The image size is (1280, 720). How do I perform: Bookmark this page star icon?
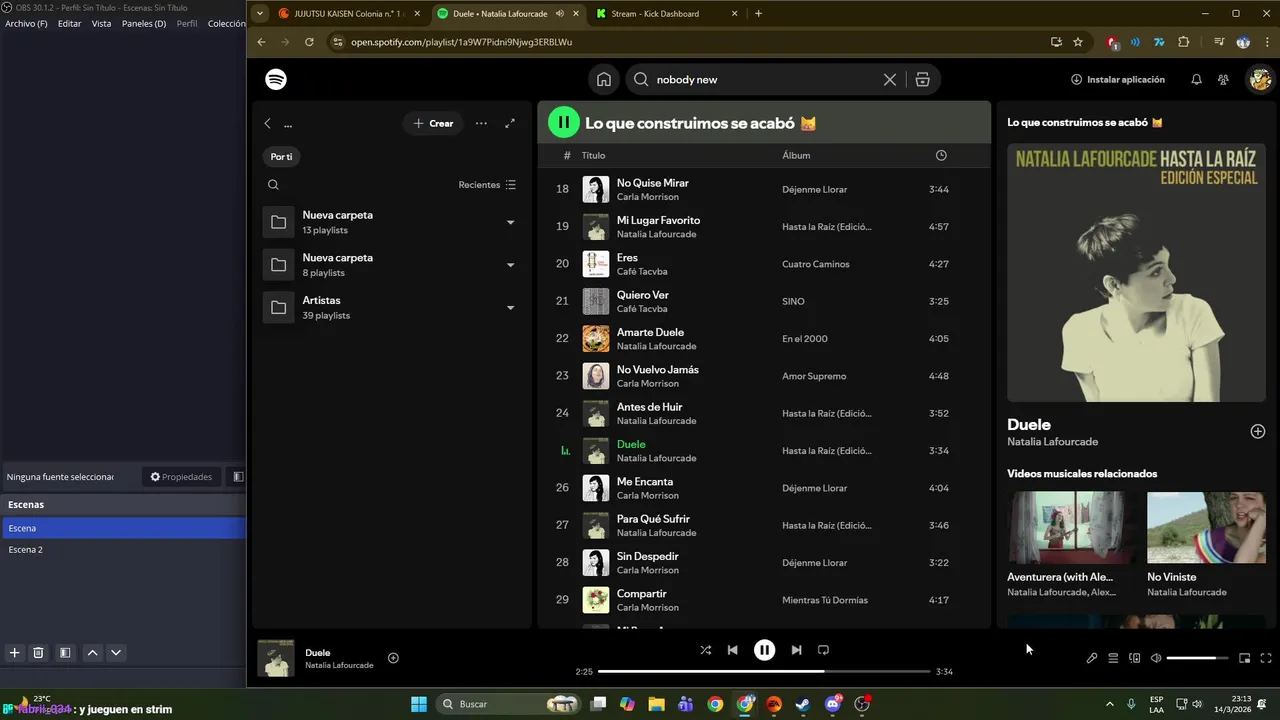(x=1078, y=42)
